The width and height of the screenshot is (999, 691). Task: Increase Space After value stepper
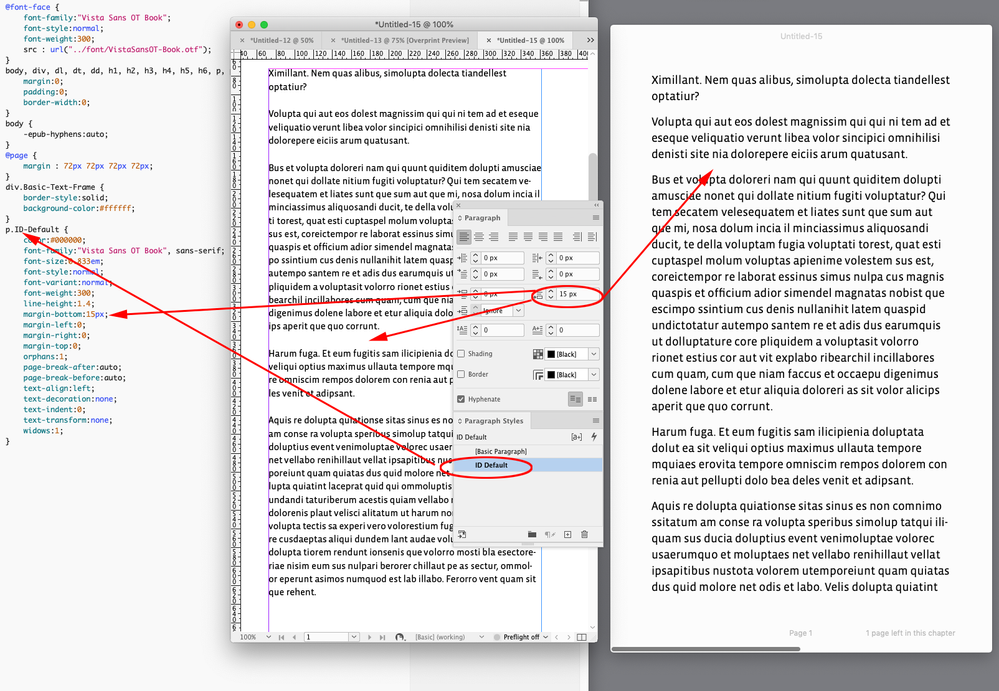point(551,292)
